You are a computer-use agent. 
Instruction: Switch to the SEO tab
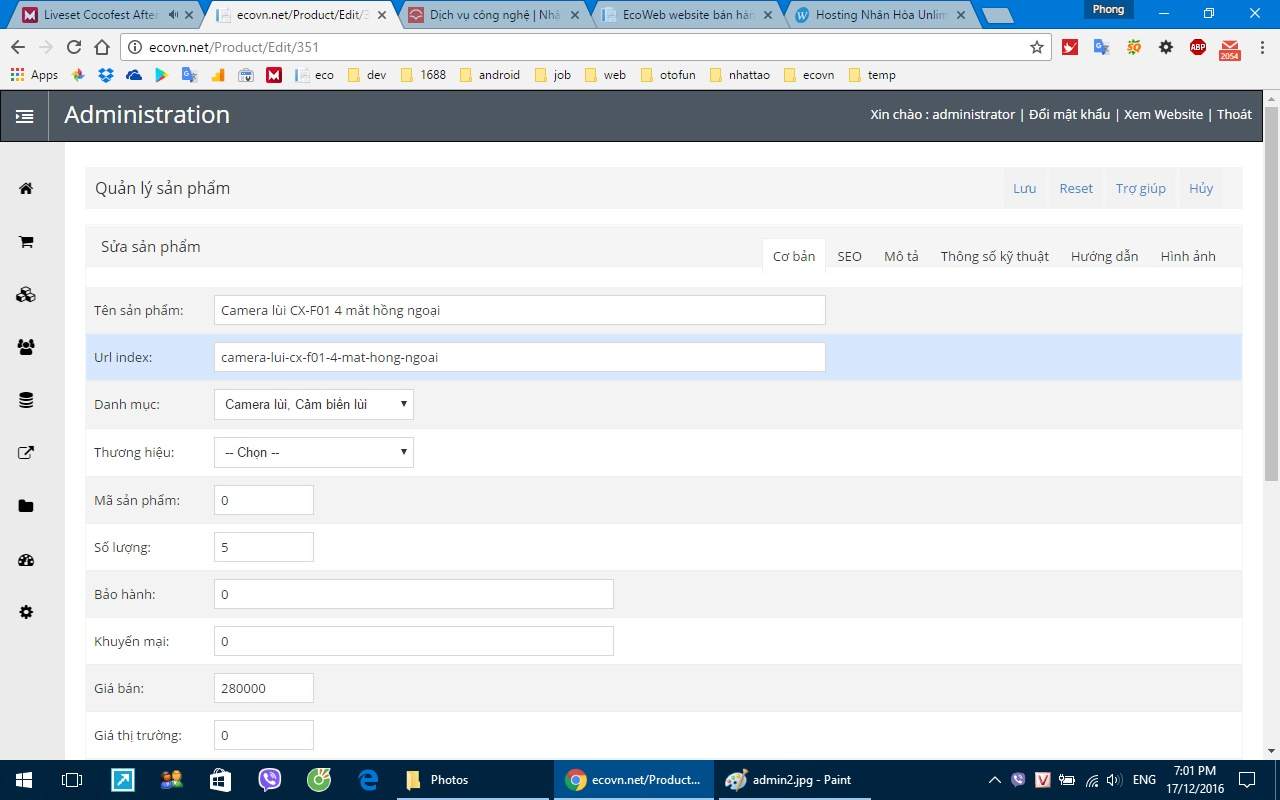click(849, 256)
